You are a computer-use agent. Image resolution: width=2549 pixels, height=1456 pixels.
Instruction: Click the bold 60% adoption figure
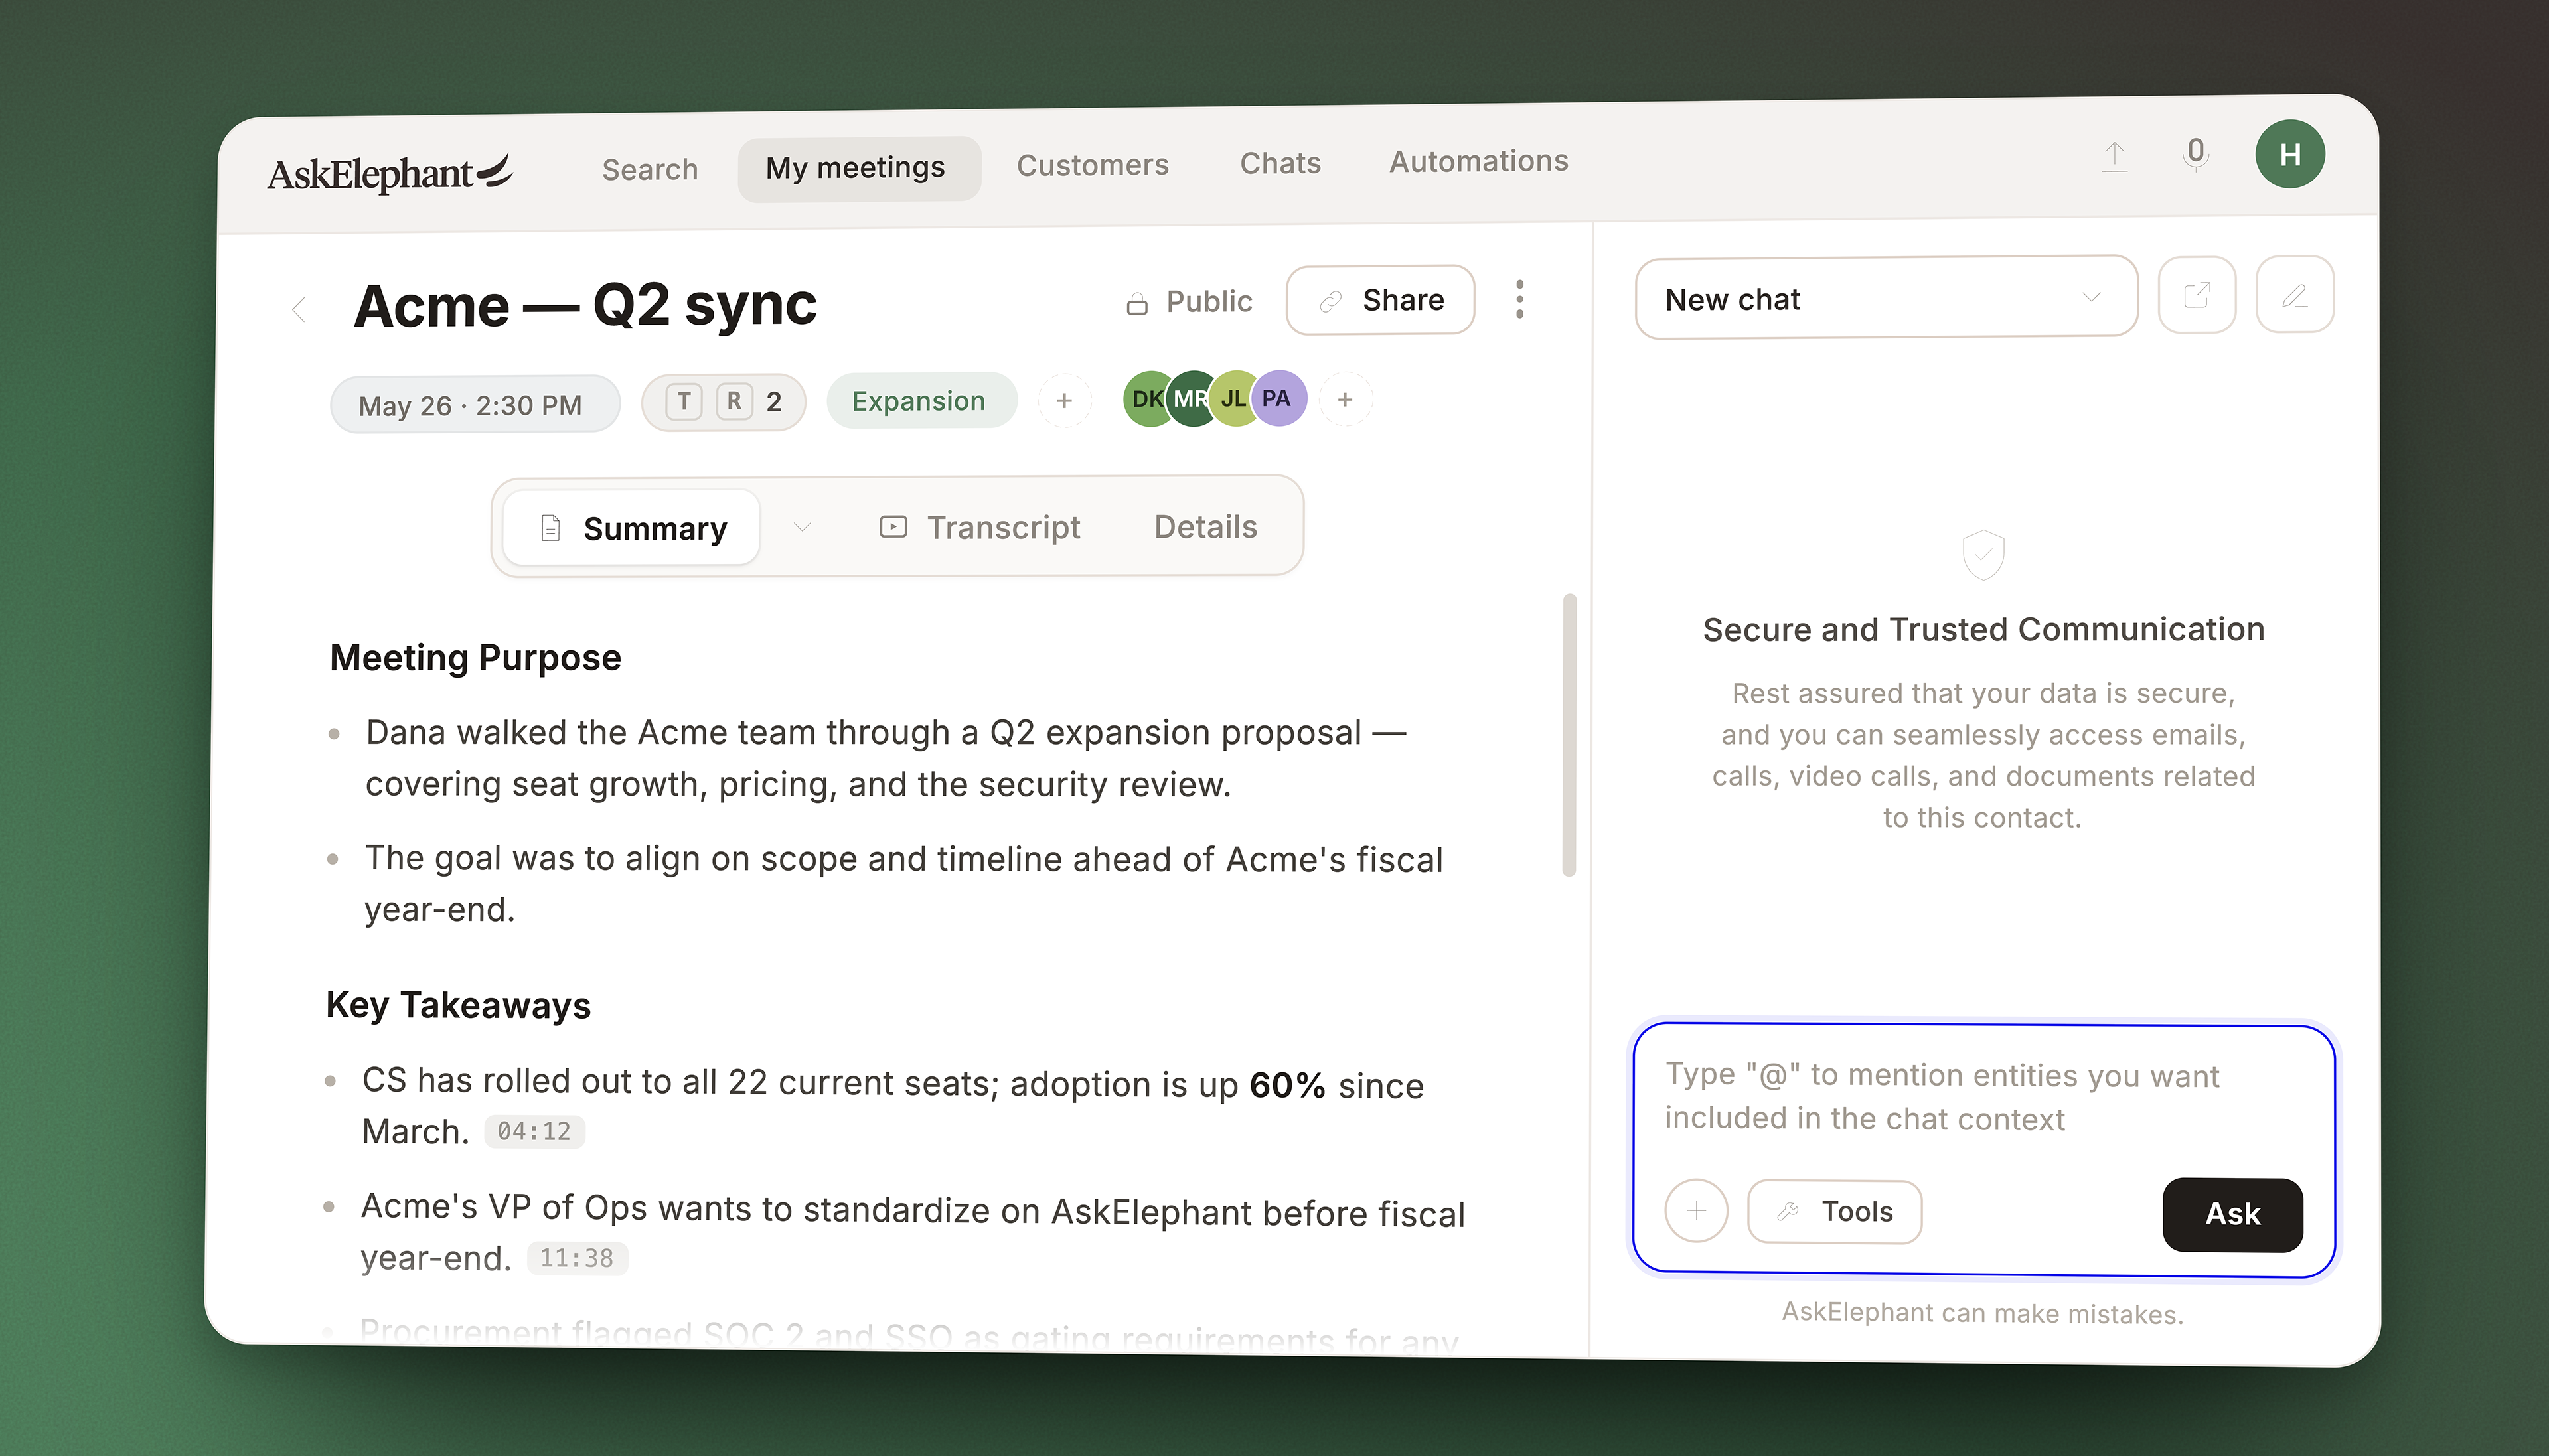click(x=1287, y=1085)
